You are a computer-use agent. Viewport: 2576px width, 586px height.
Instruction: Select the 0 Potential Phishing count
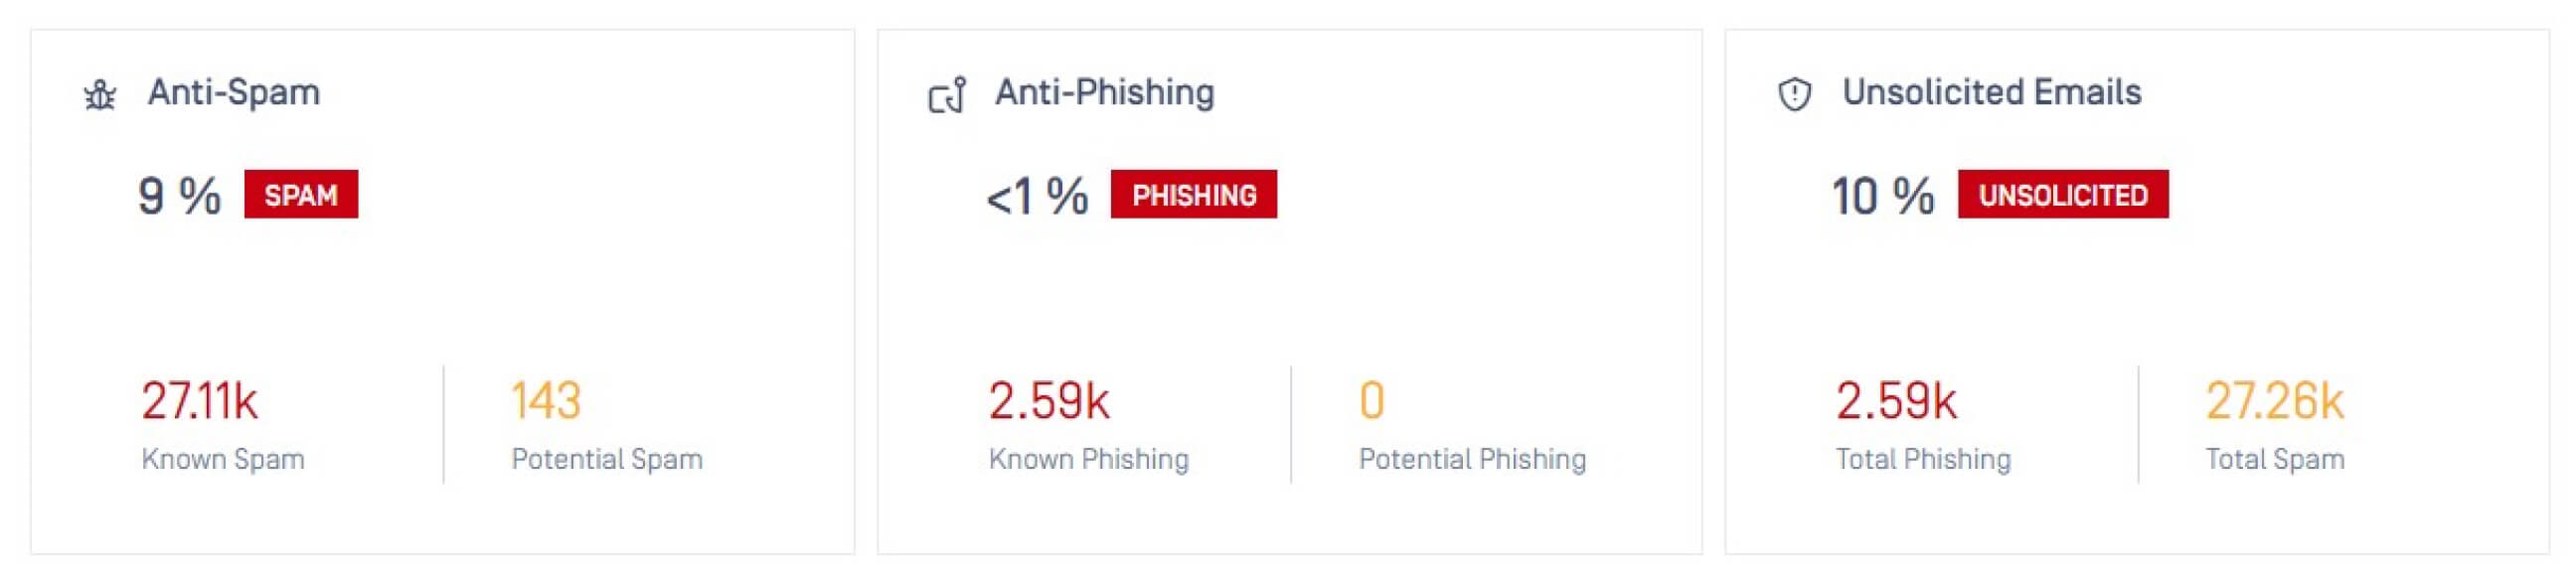coord(1372,401)
